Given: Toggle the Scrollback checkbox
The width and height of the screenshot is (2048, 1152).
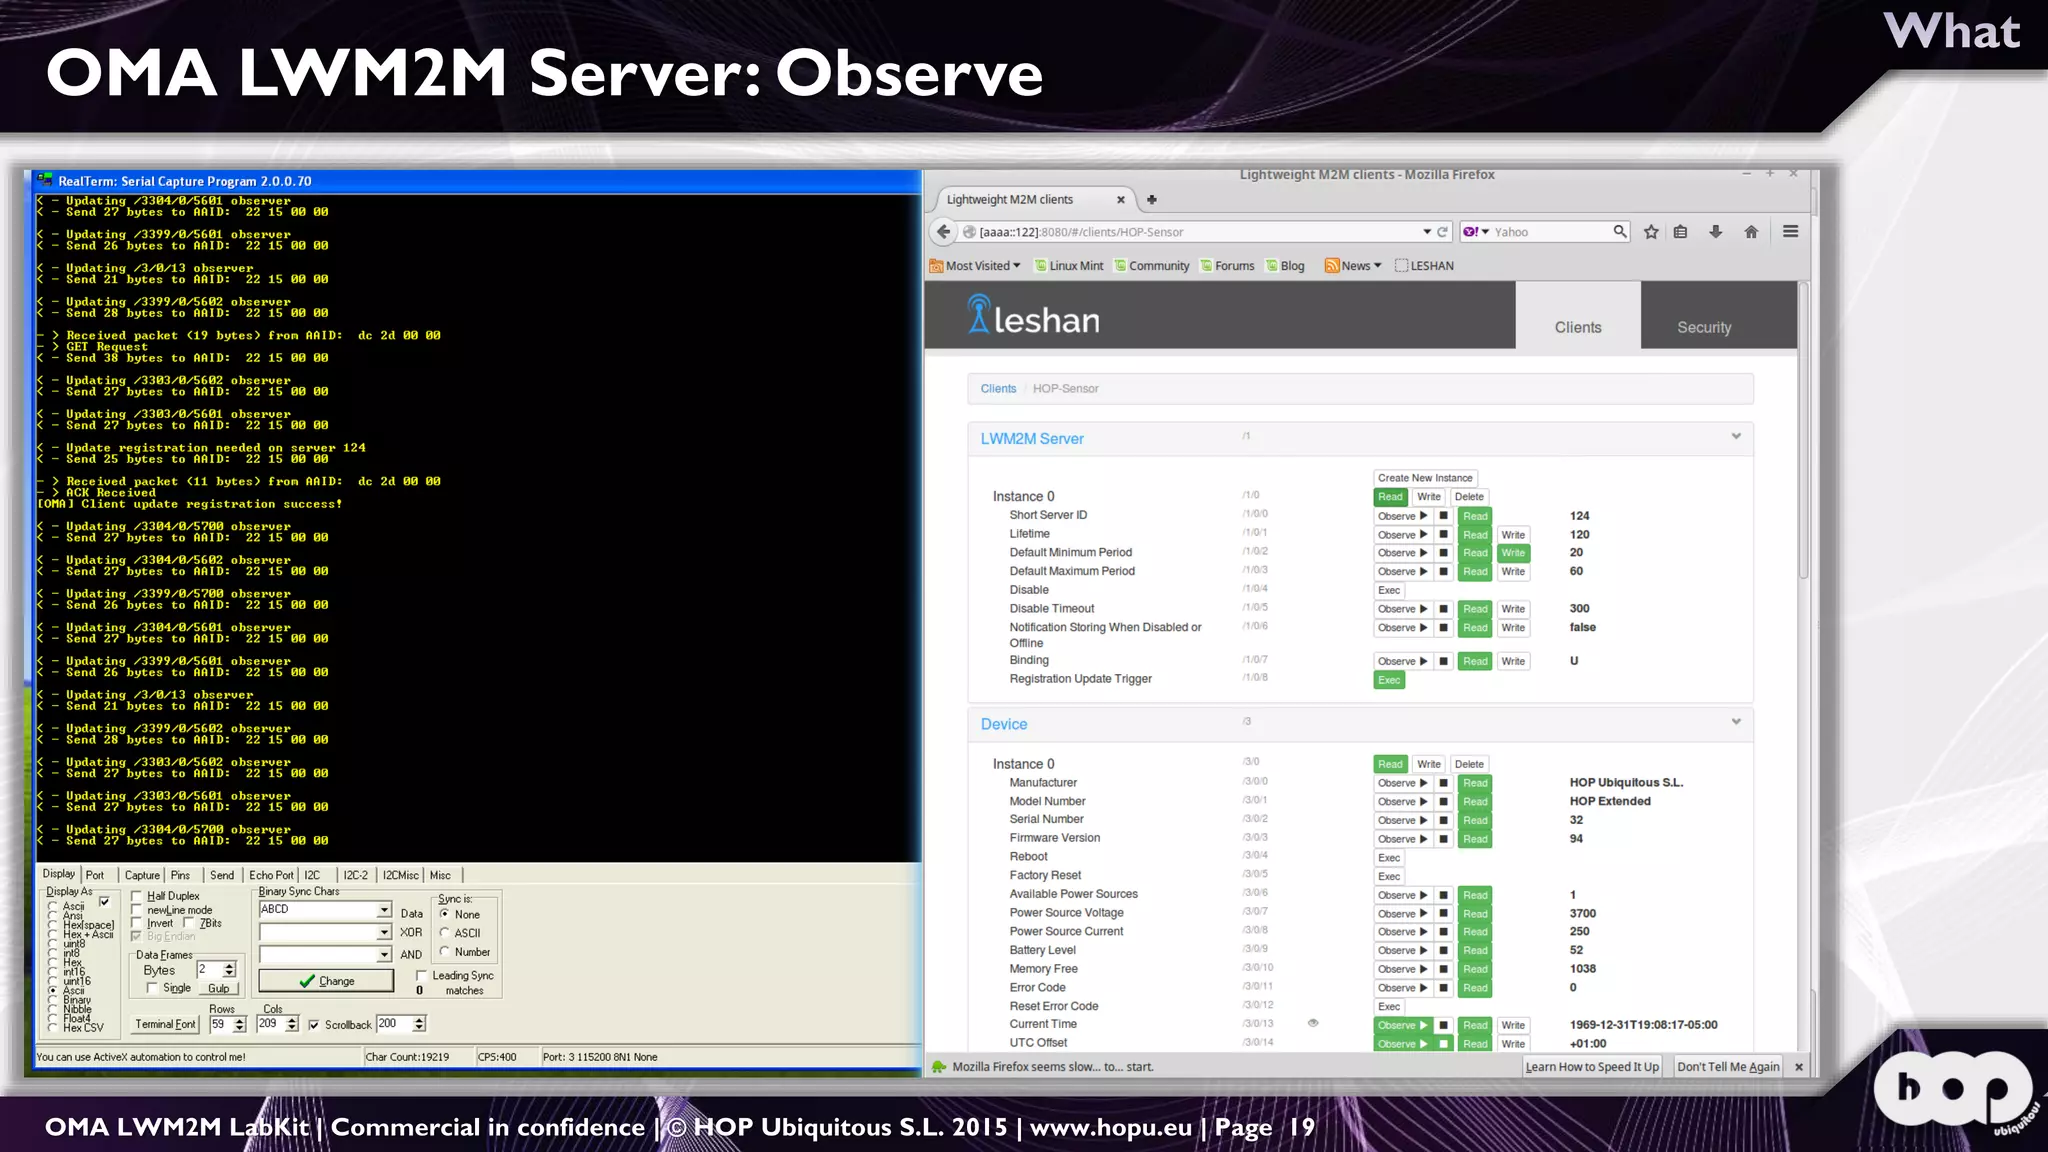Looking at the screenshot, I should [314, 1025].
